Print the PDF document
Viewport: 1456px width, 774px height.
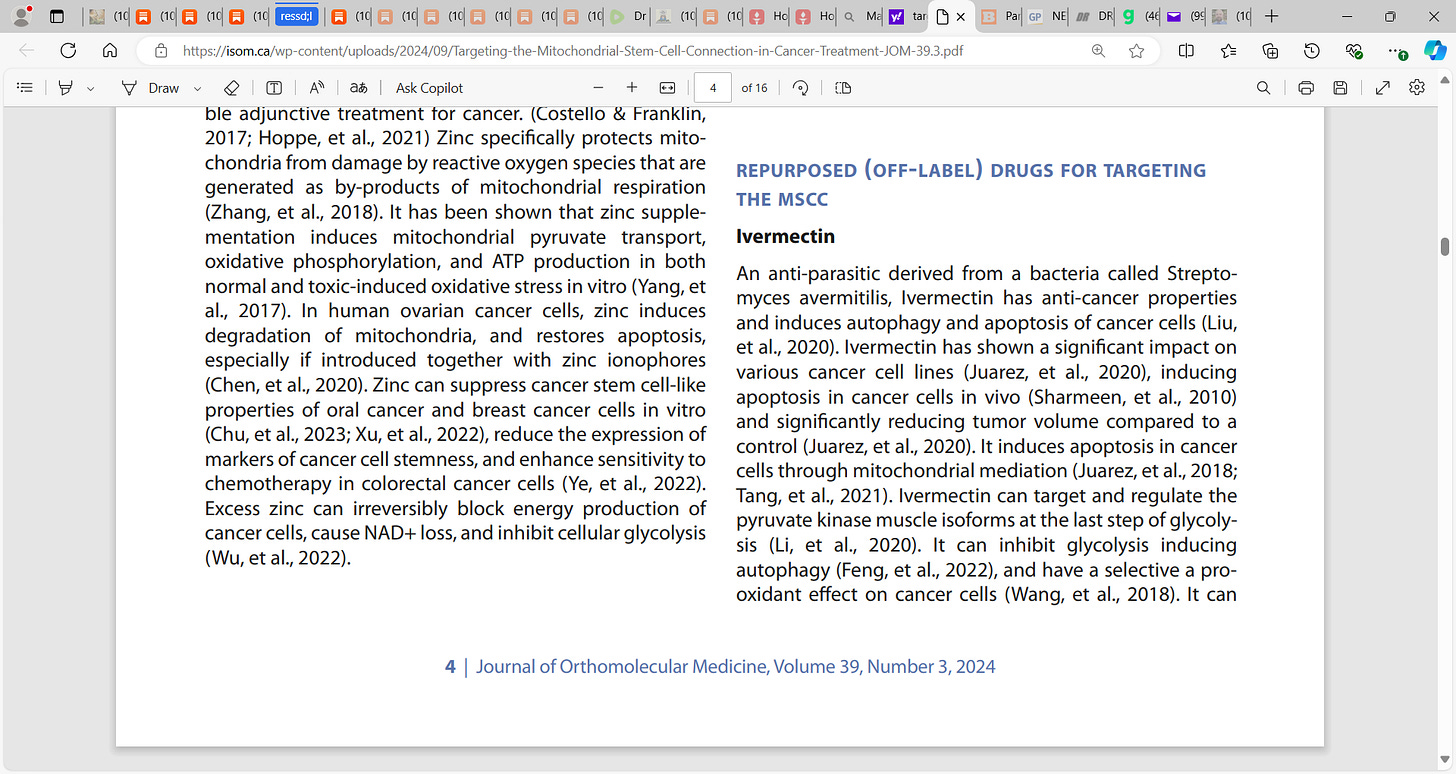1306,88
